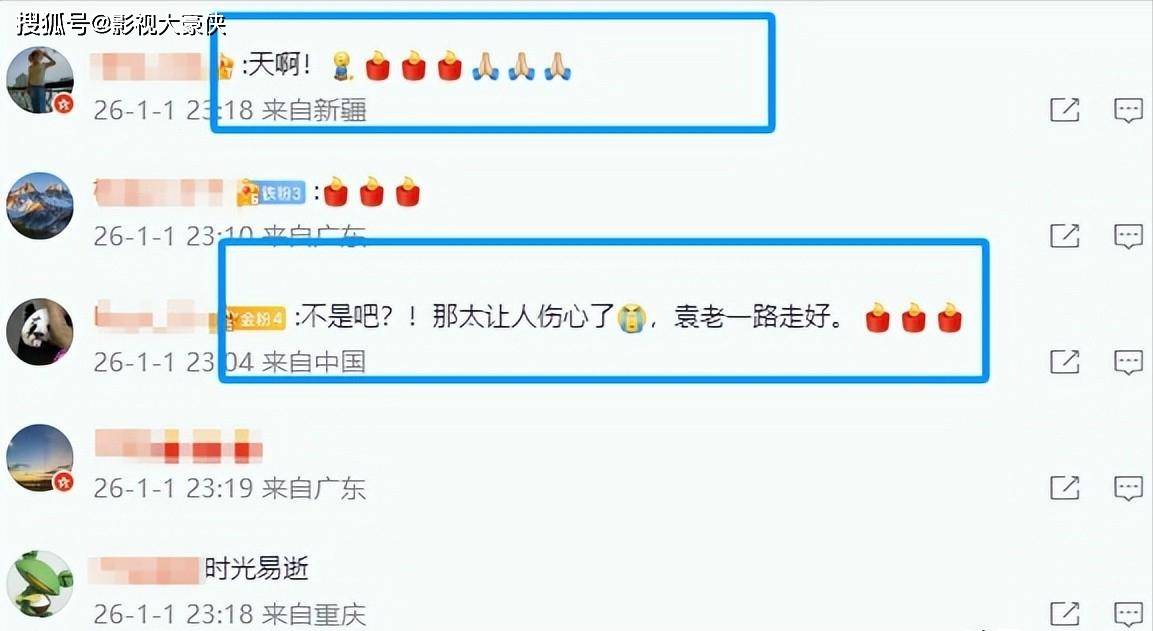The height and width of the screenshot is (631, 1153).
Task: View the frog avatar user profile
Action: (40, 584)
